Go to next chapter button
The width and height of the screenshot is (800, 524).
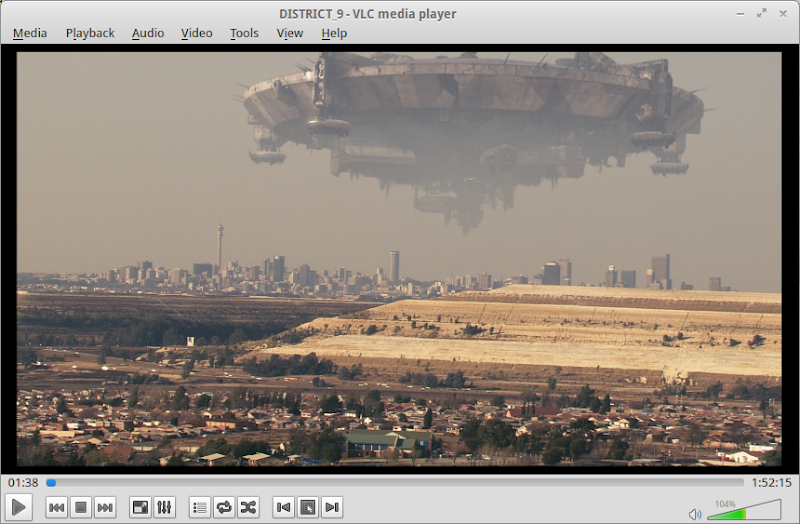[x=332, y=507]
